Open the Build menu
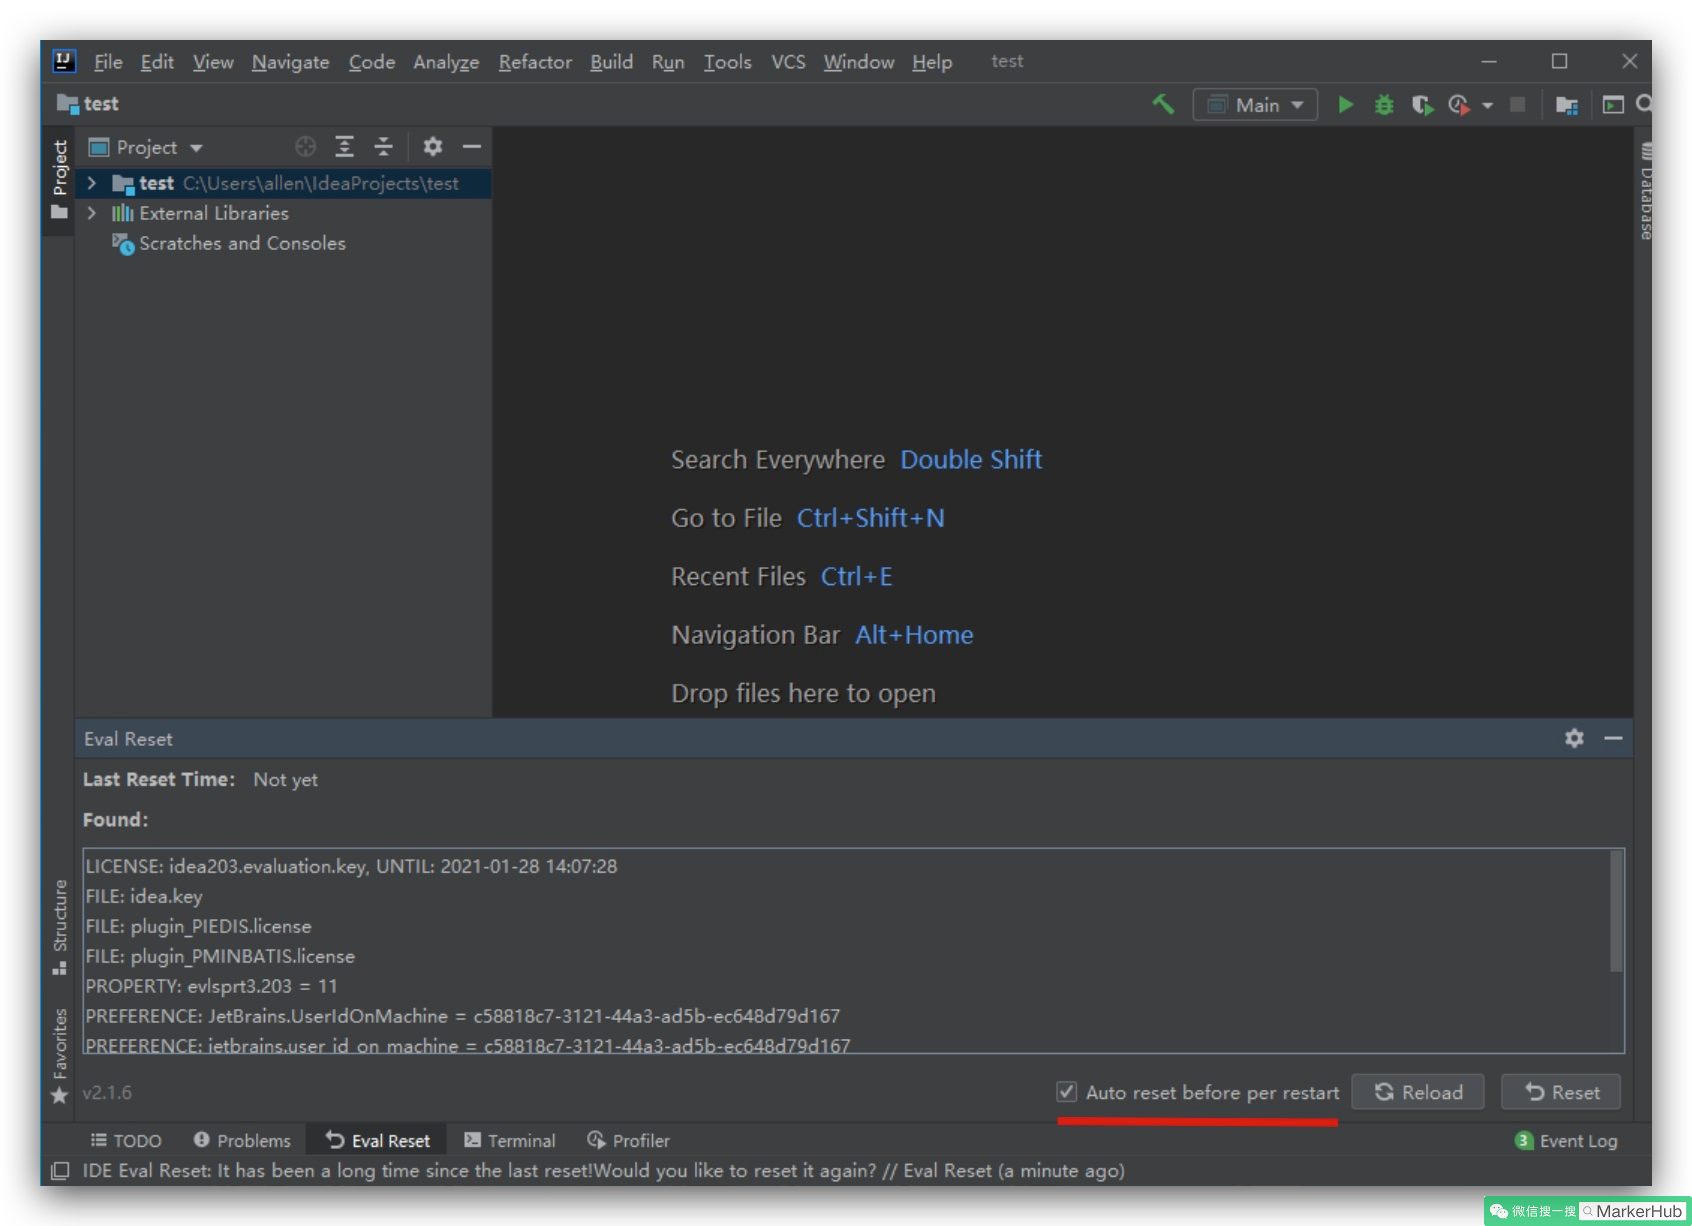Viewport: 1692px width, 1226px height. pos(611,62)
